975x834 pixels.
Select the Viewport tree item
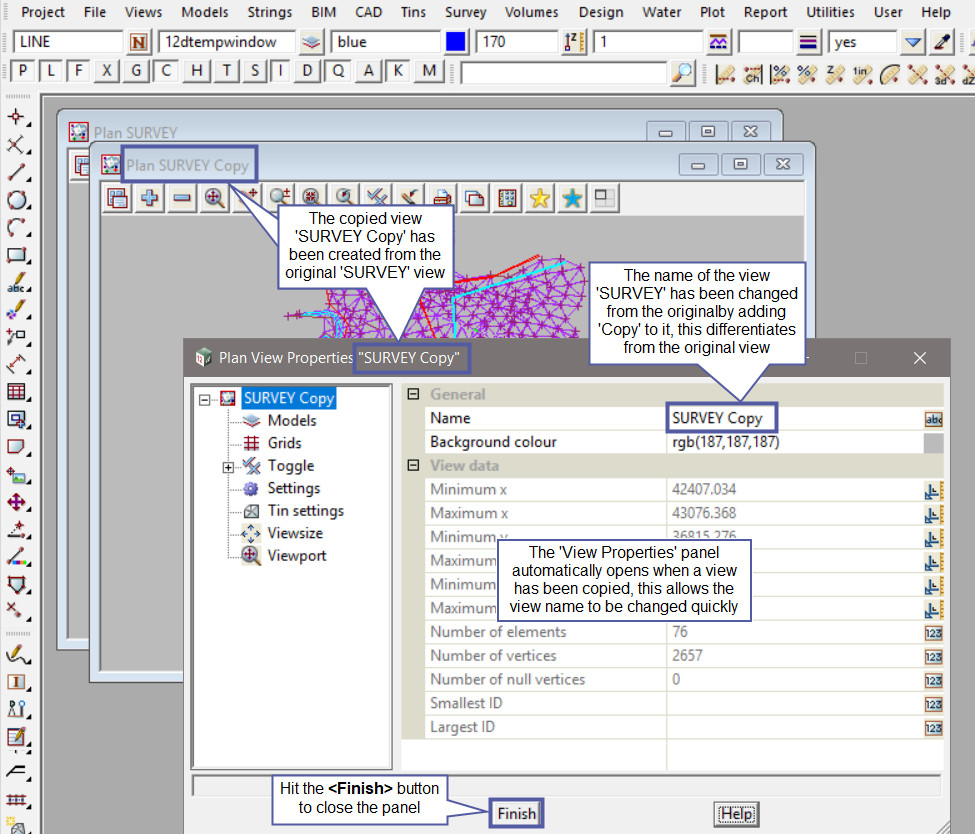(296, 556)
